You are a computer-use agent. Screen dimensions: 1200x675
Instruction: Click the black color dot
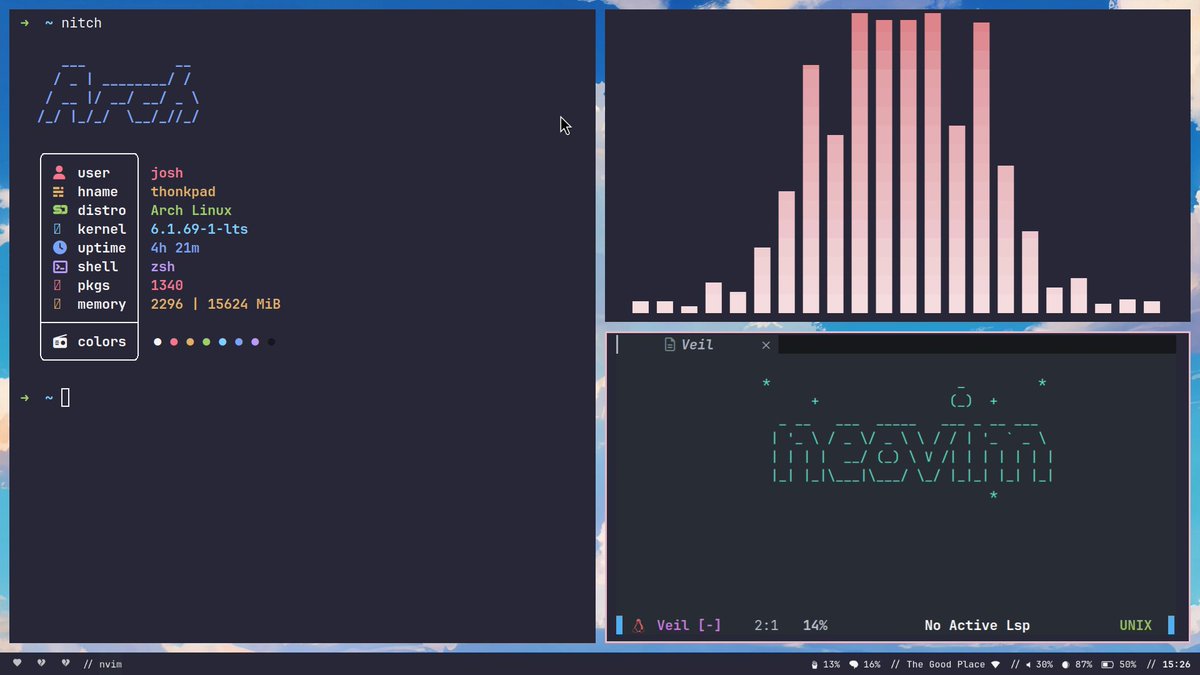coord(271,342)
